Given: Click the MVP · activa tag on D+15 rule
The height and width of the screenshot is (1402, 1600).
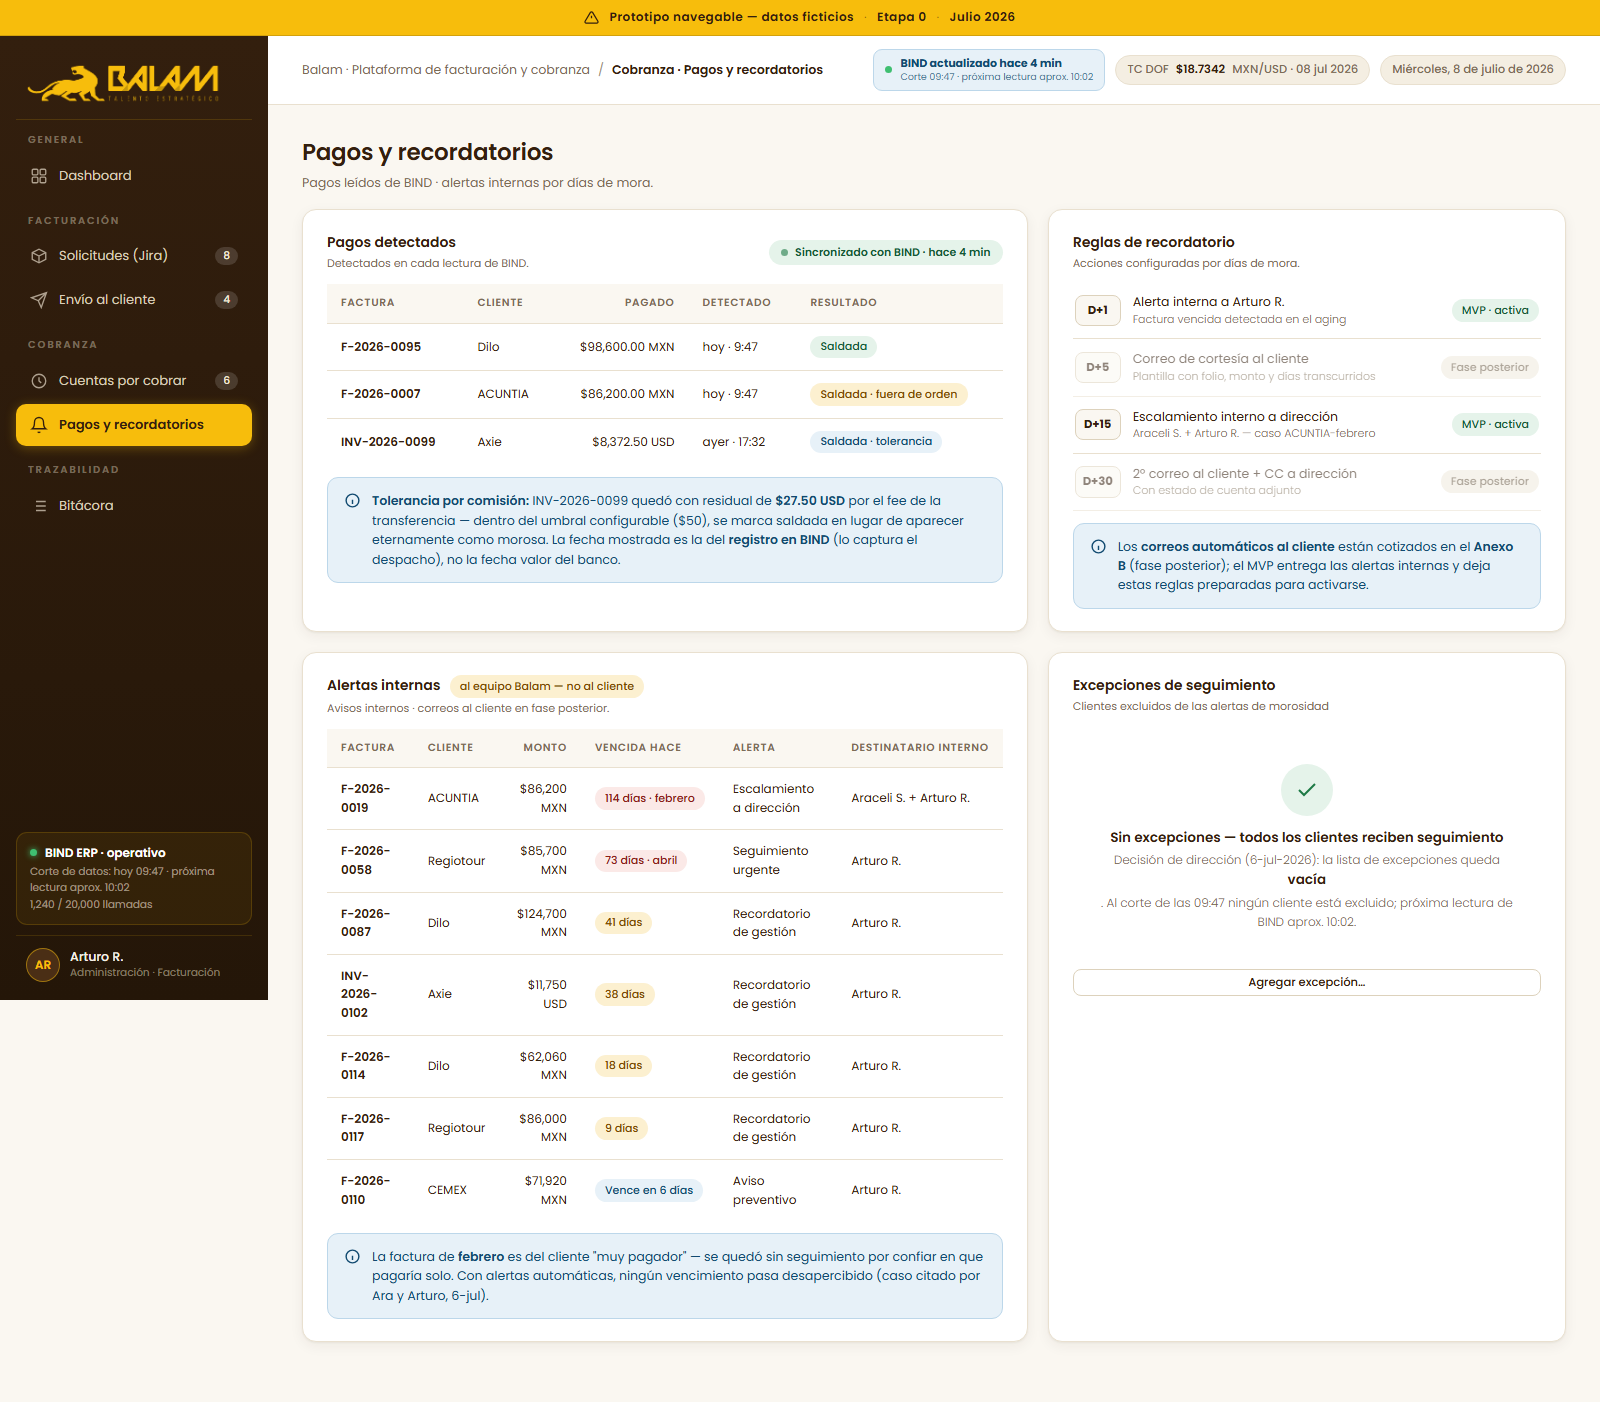Looking at the screenshot, I should coord(1495,424).
